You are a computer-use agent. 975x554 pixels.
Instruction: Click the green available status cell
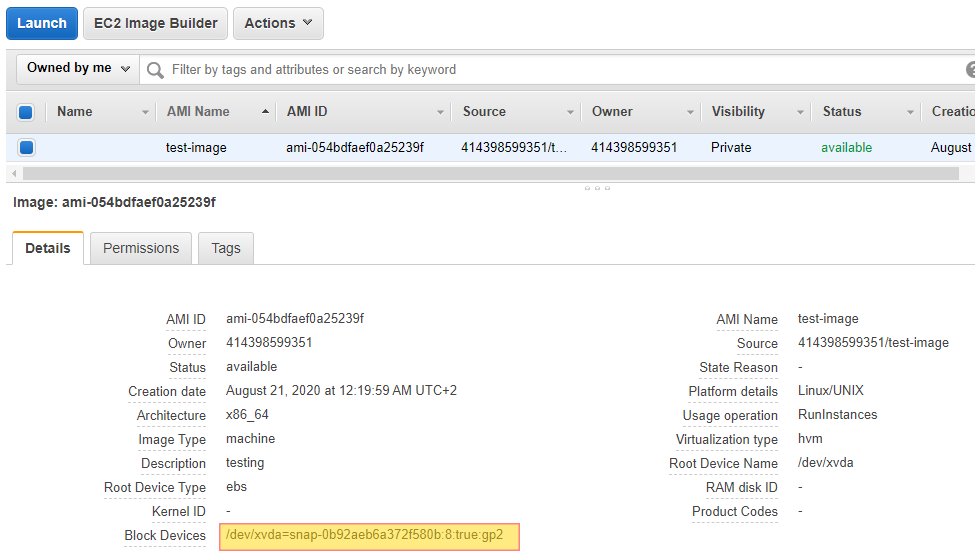point(846,147)
